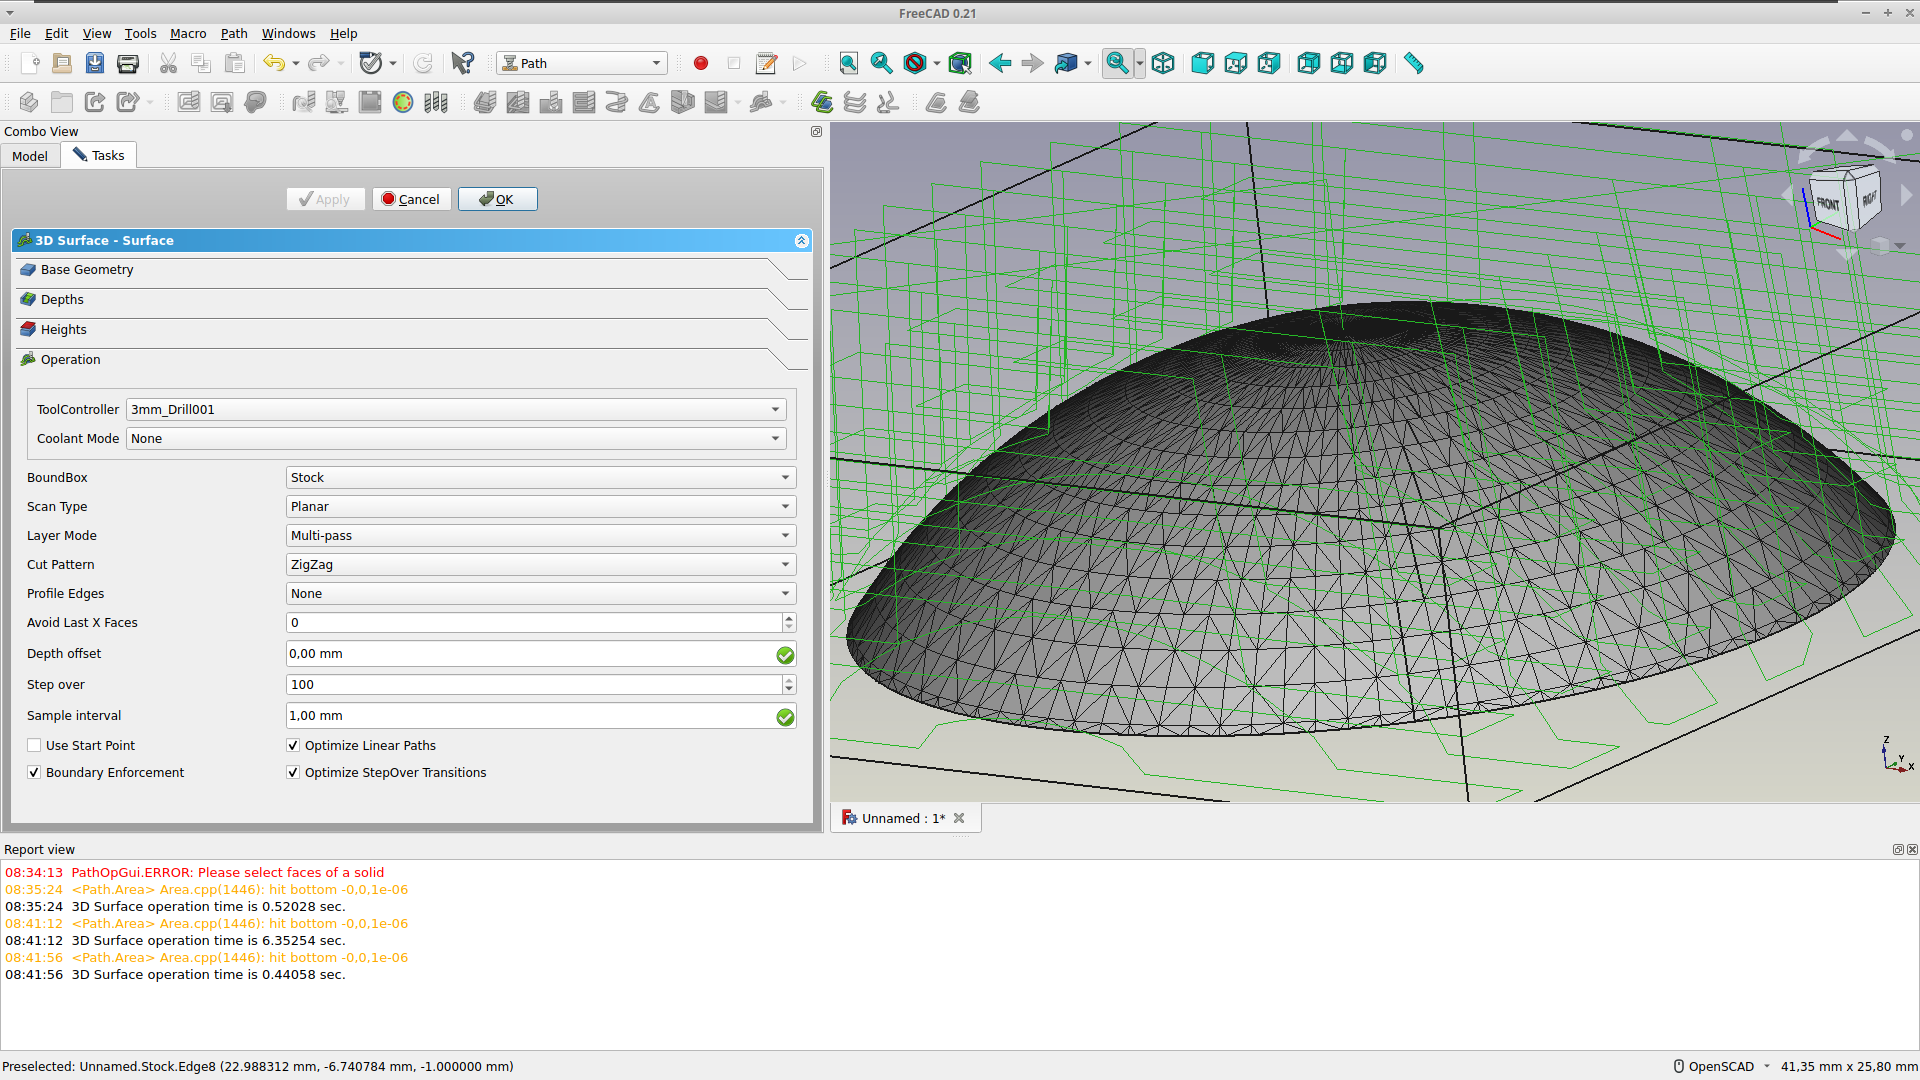Switch to the Model tab
The height and width of the screenshot is (1080, 1920).
(30, 154)
